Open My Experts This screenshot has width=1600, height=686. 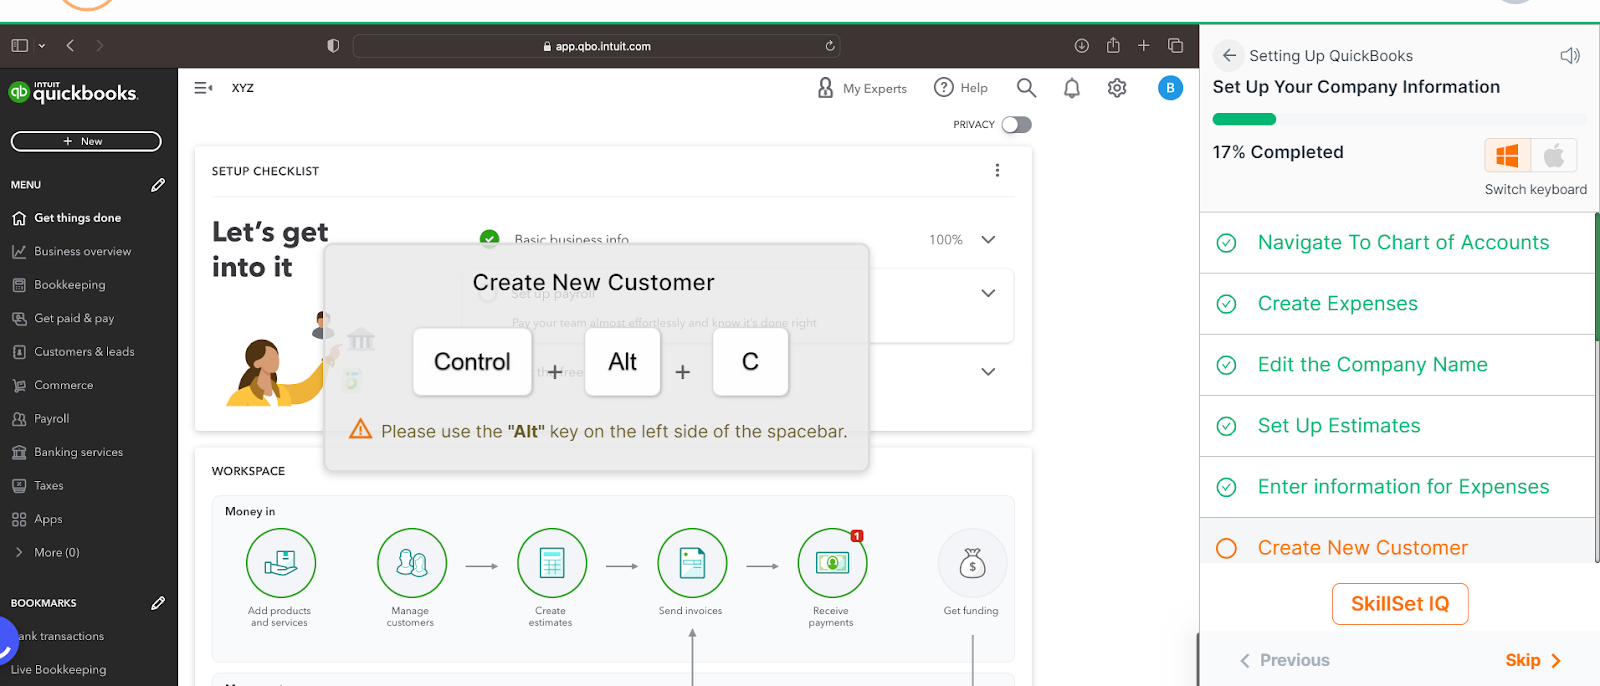pos(862,88)
